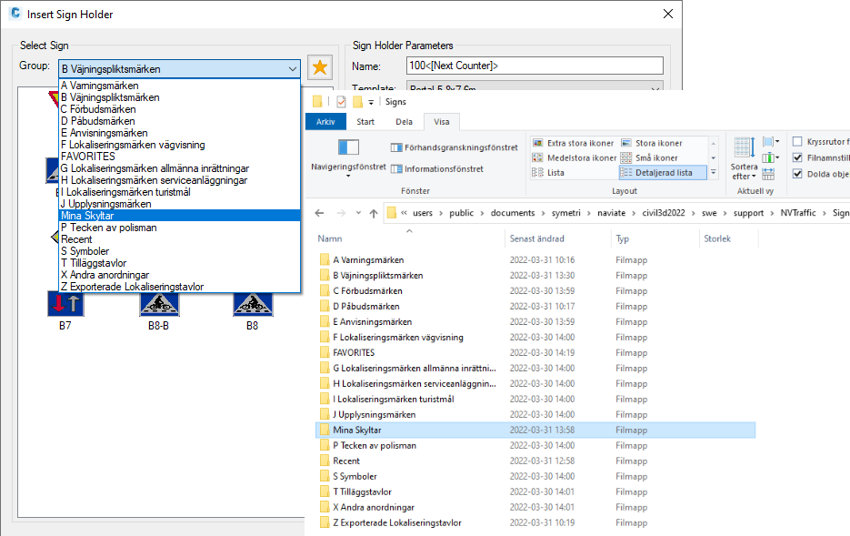The height and width of the screenshot is (536, 850).
Task: Enable the Kryssrutor checkbox
Action: [x=797, y=141]
